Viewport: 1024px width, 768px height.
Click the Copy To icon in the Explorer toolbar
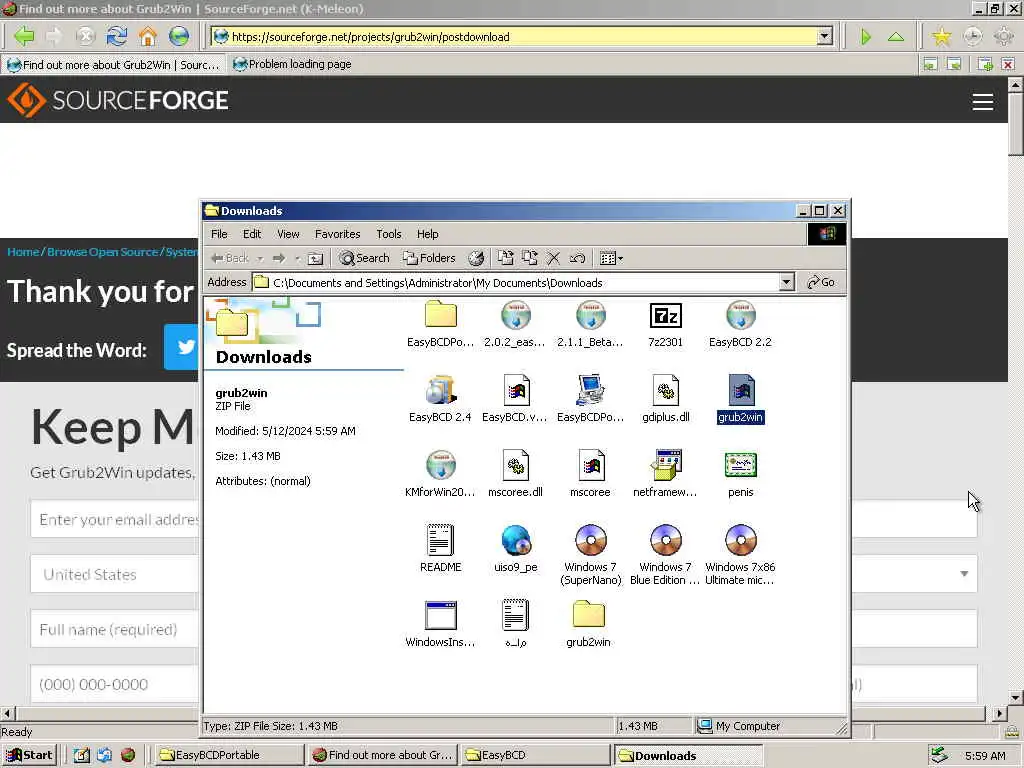point(530,258)
